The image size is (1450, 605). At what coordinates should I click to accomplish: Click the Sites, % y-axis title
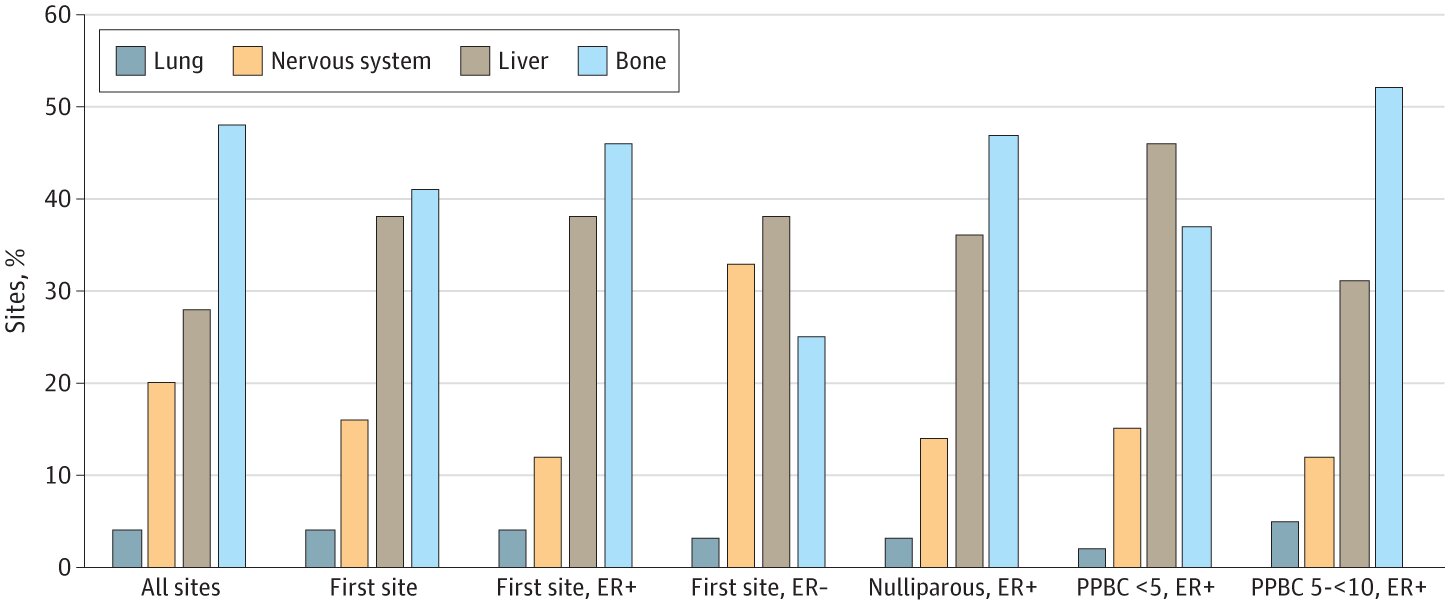tap(17, 291)
